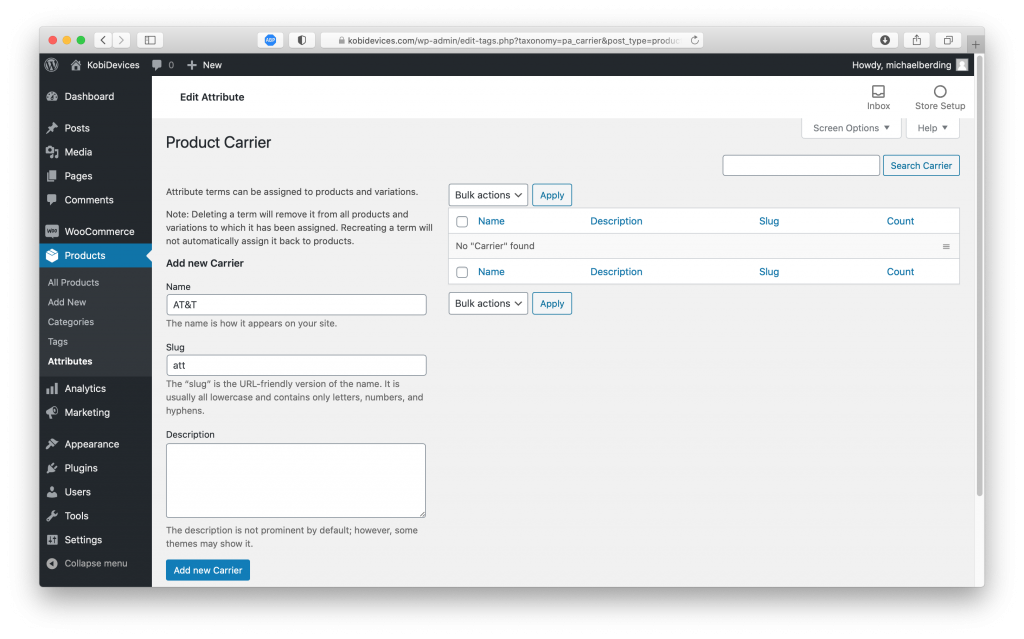Click the Collapse menu arrow icon
Screen dimensions: 1024x639
52,563
